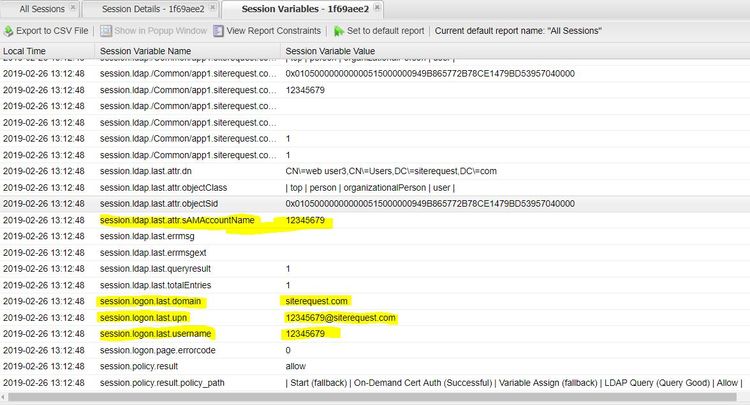Screen dimensions: 750x405
Task: Switch to the All Sessions tab
Action: 42,9
